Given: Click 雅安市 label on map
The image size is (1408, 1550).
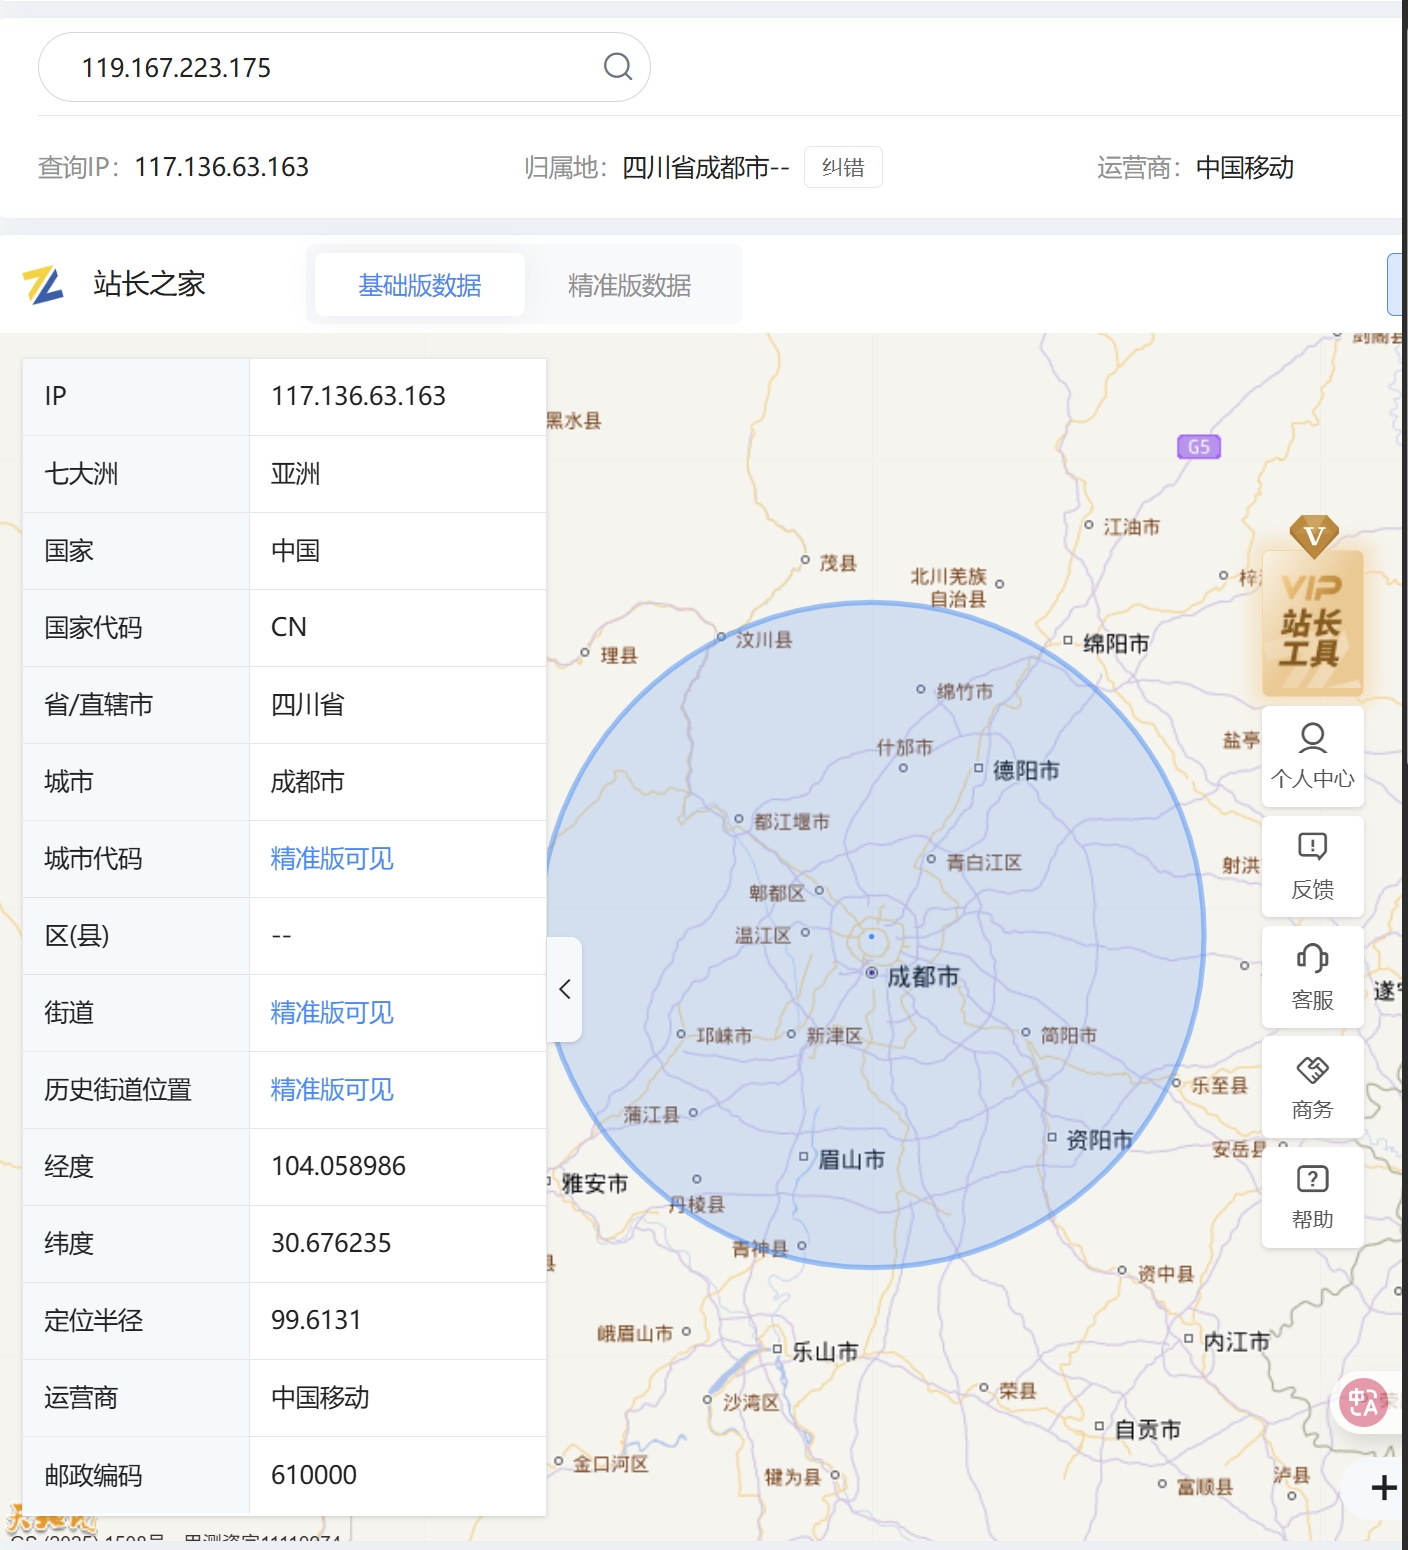Looking at the screenshot, I should click(595, 1184).
